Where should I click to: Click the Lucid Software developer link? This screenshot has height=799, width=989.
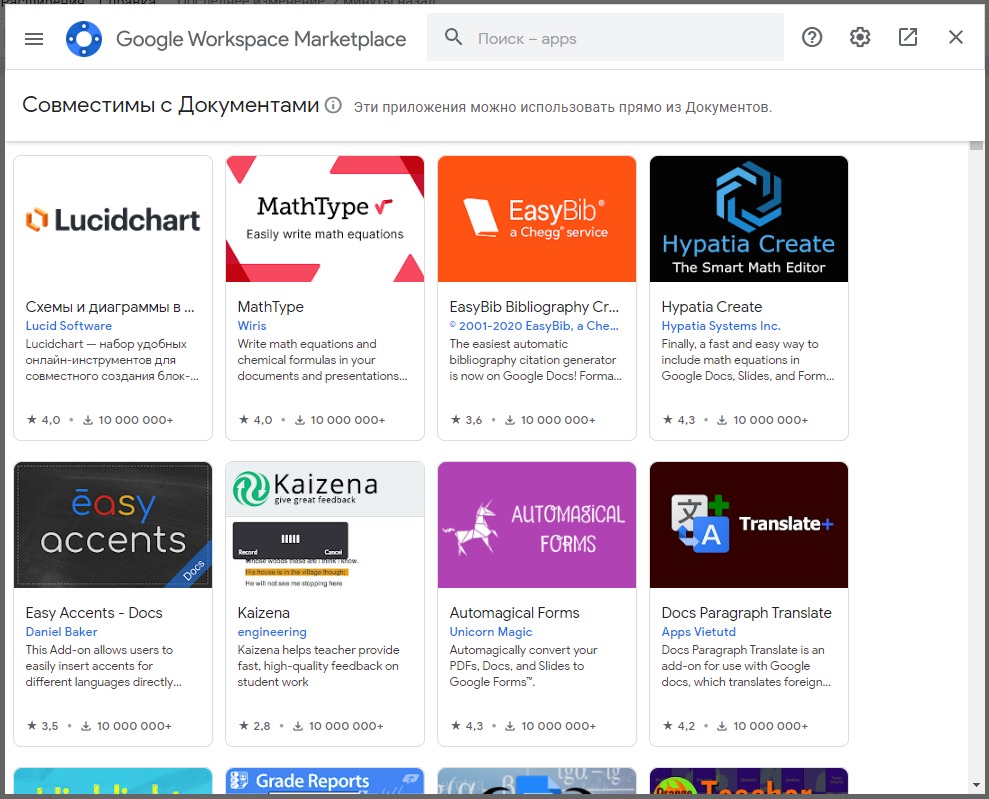tap(69, 325)
